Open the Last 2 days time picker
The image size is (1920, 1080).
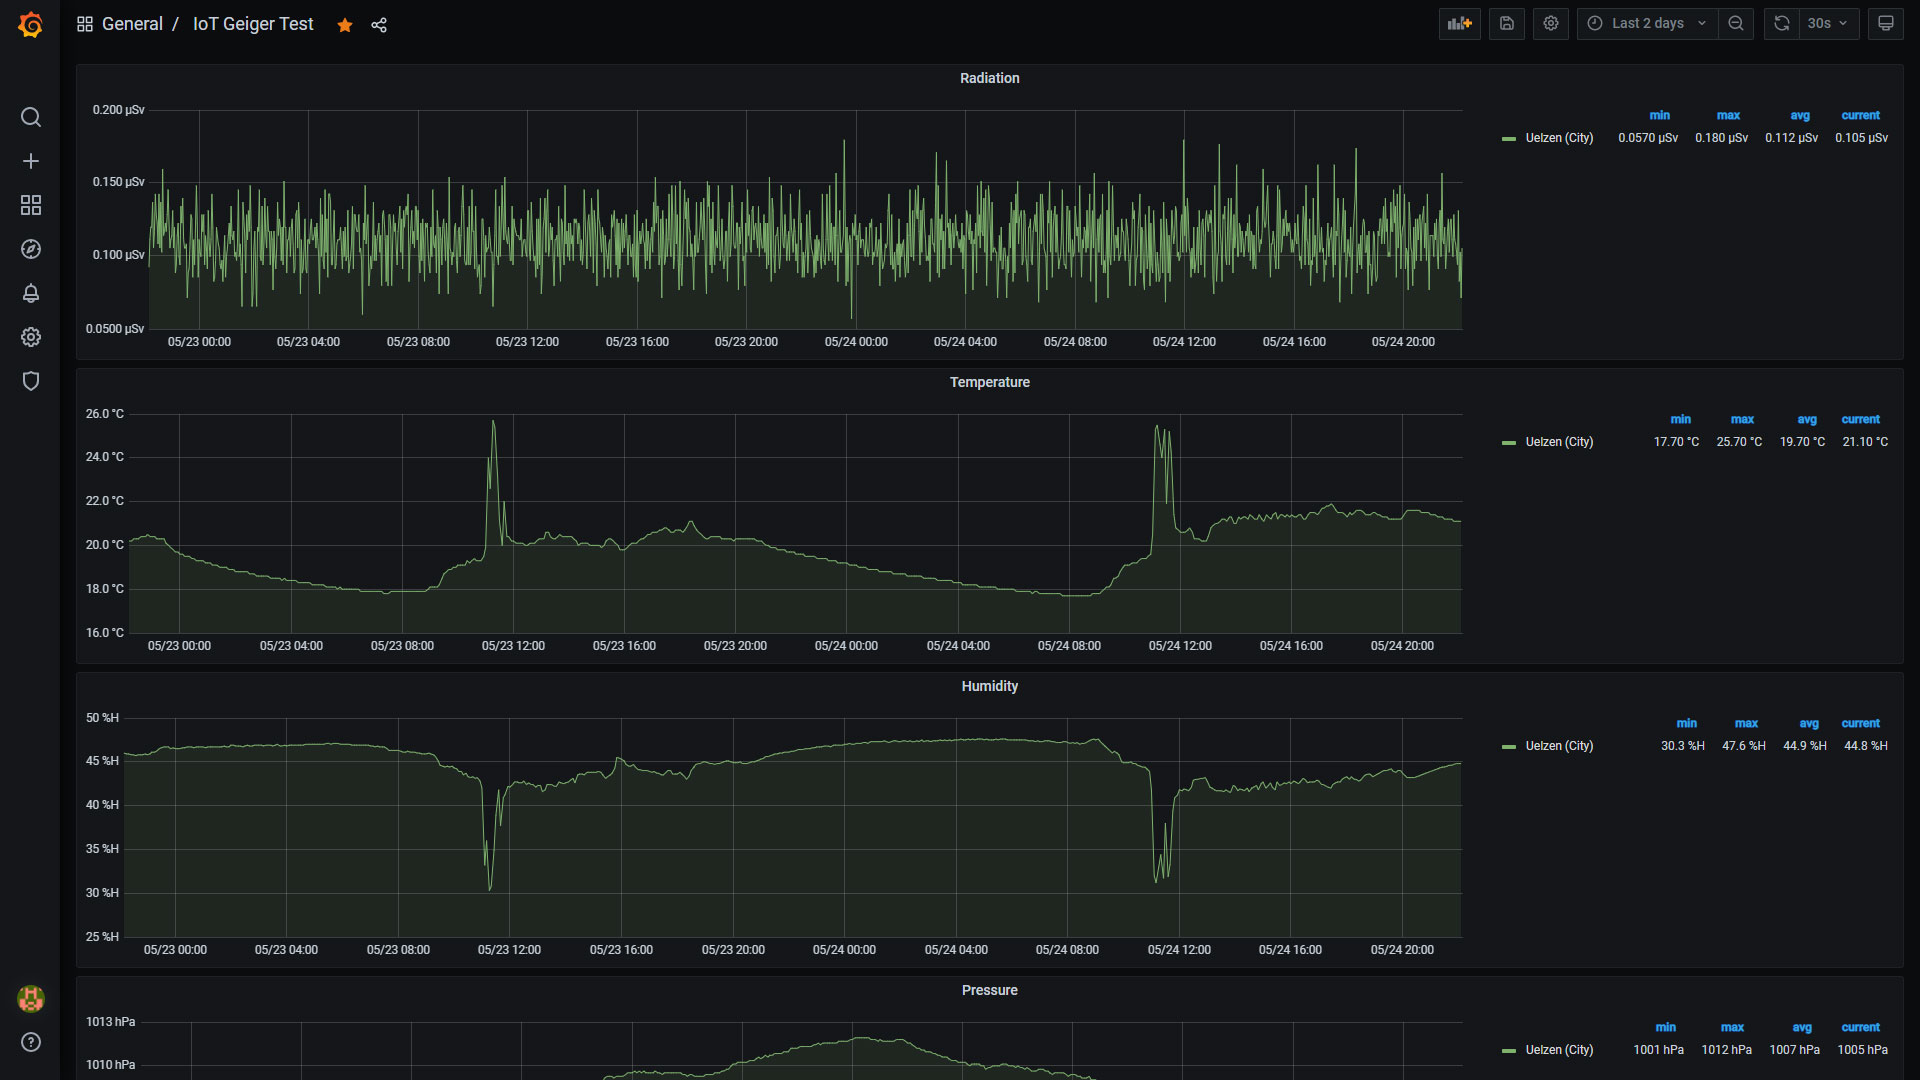[x=1647, y=23]
